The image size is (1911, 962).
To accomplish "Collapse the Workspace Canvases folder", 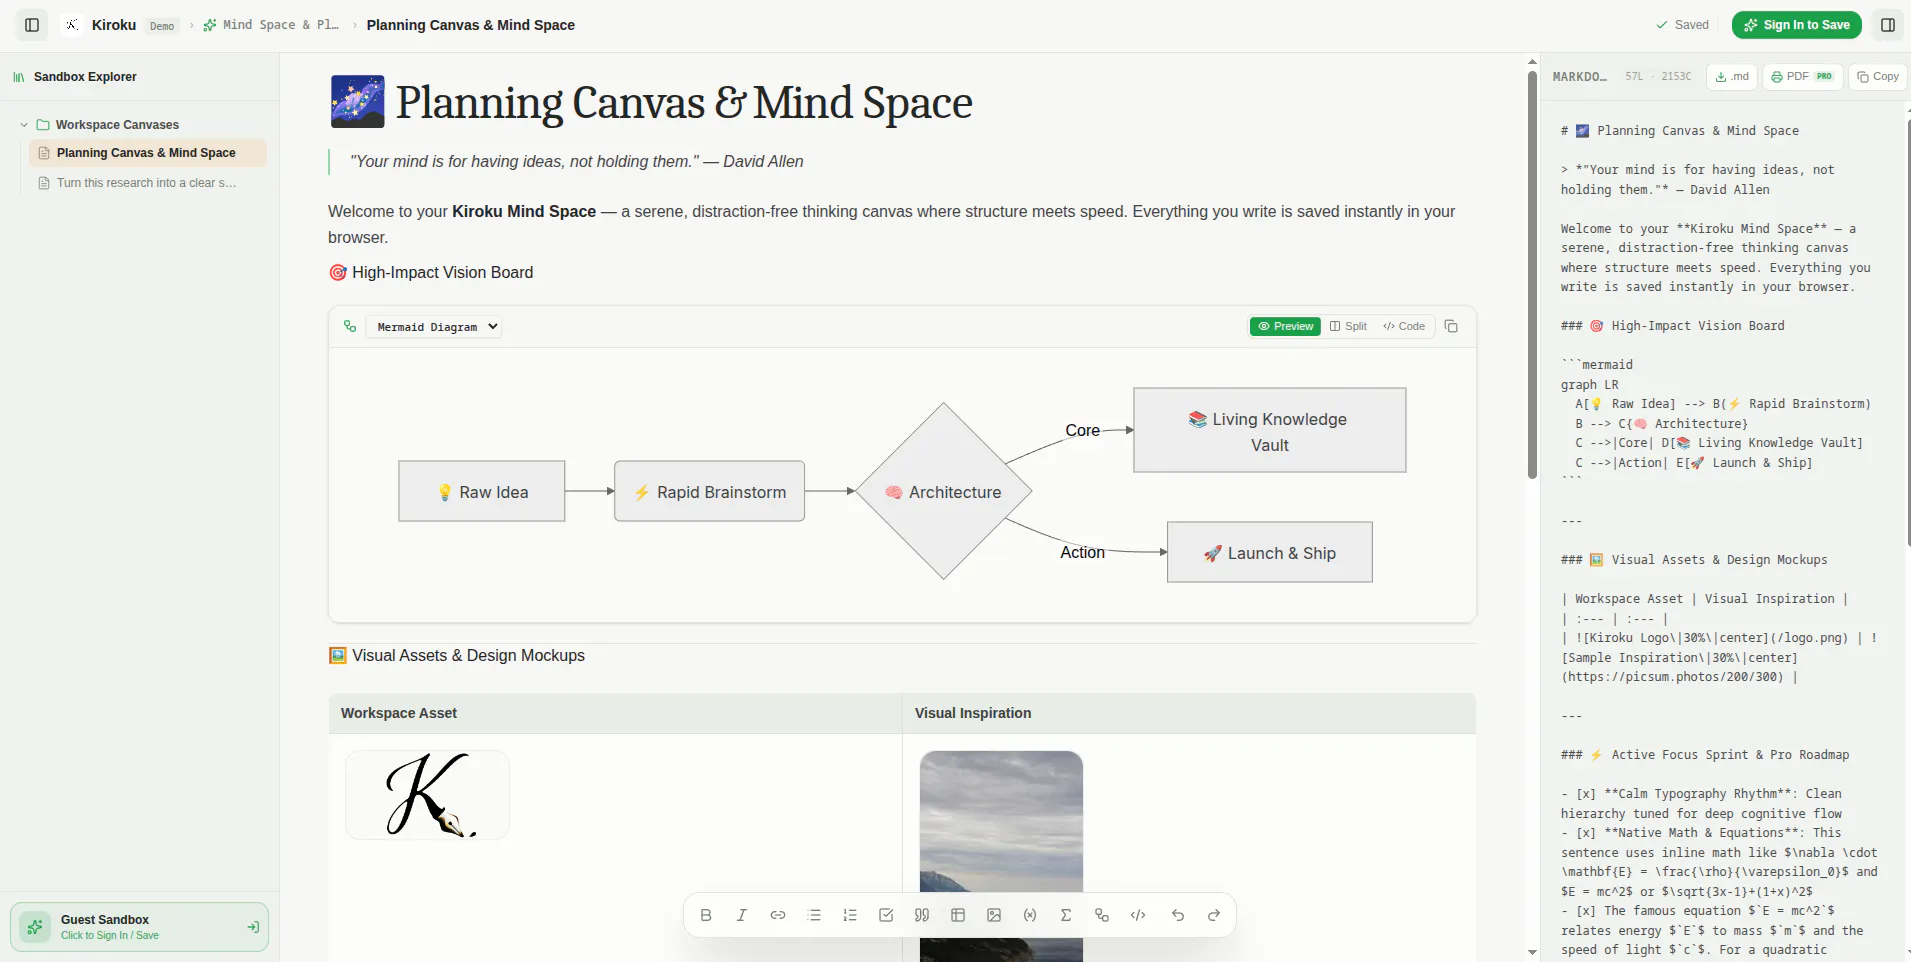I will coord(24,125).
